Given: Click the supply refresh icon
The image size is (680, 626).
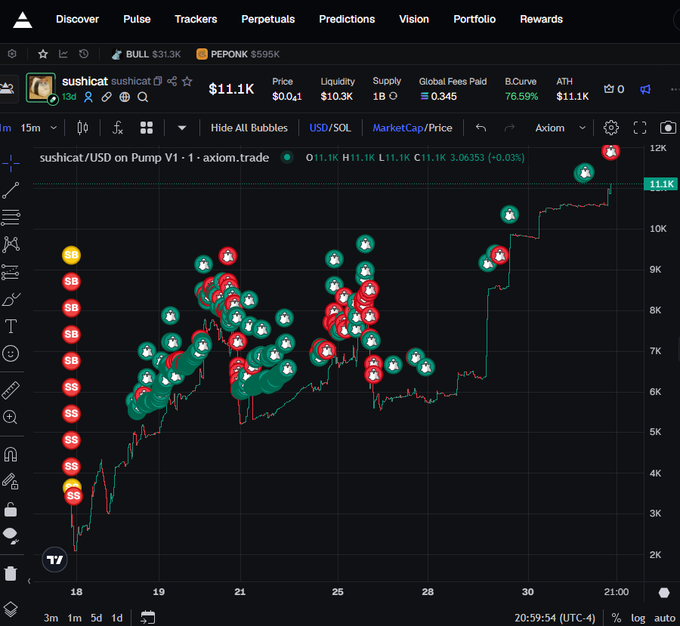Looking at the screenshot, I should pyautogui.click(x=393, y=96).
